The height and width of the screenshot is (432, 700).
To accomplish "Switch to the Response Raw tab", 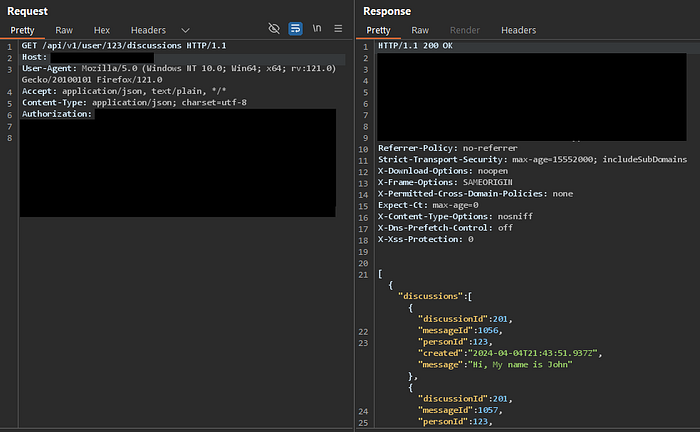I will 420,30.
